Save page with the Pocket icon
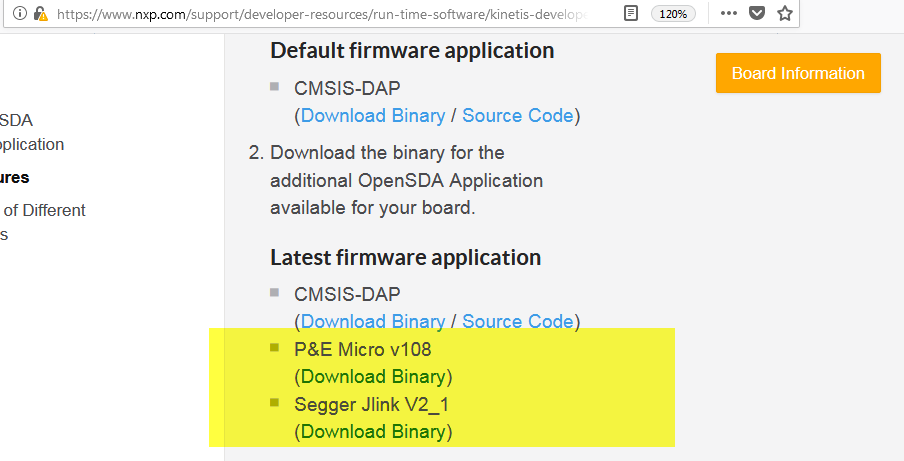 (x=757, y=14)
